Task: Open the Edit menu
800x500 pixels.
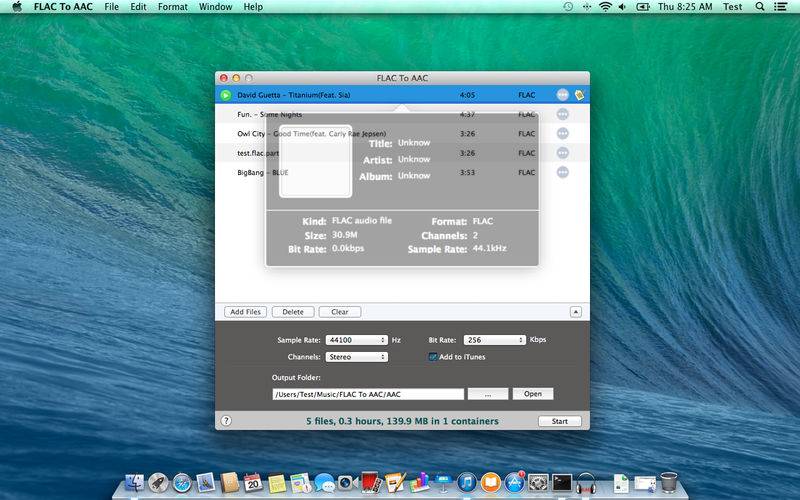Action: 138,7
